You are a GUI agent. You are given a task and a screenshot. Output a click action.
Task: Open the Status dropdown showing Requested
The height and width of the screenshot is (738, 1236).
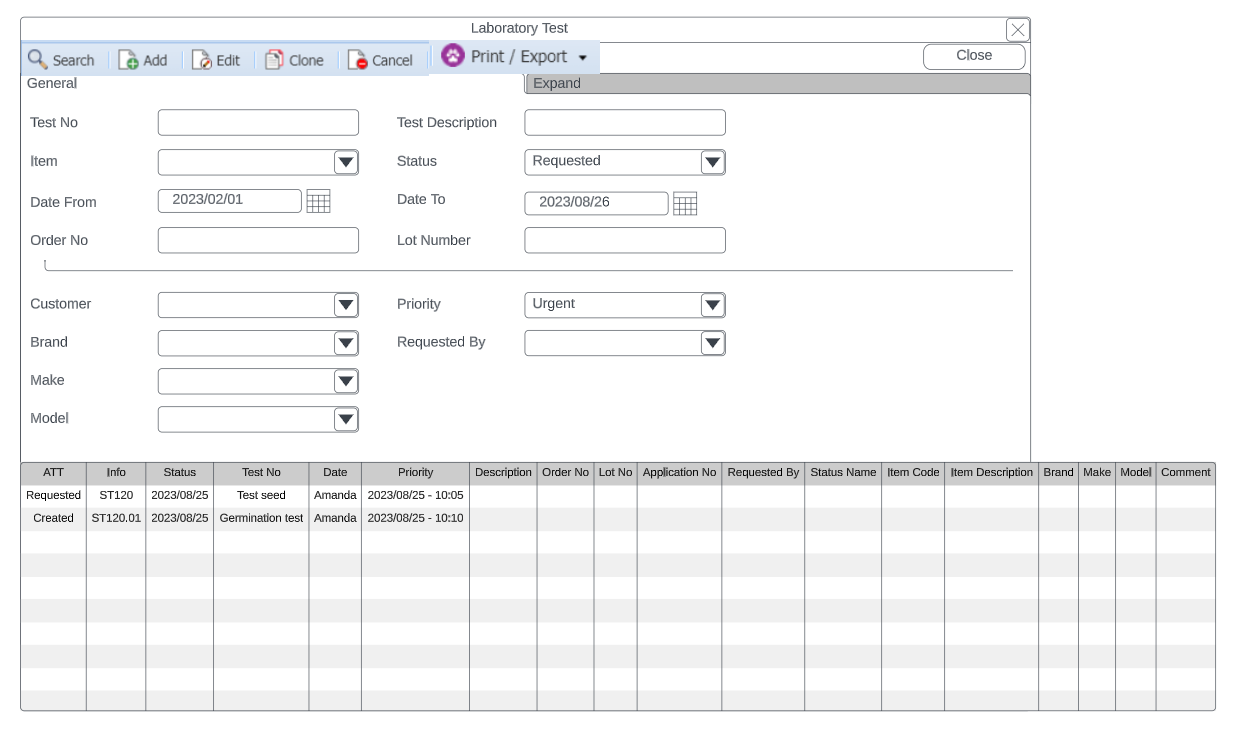tap(712, 162)
